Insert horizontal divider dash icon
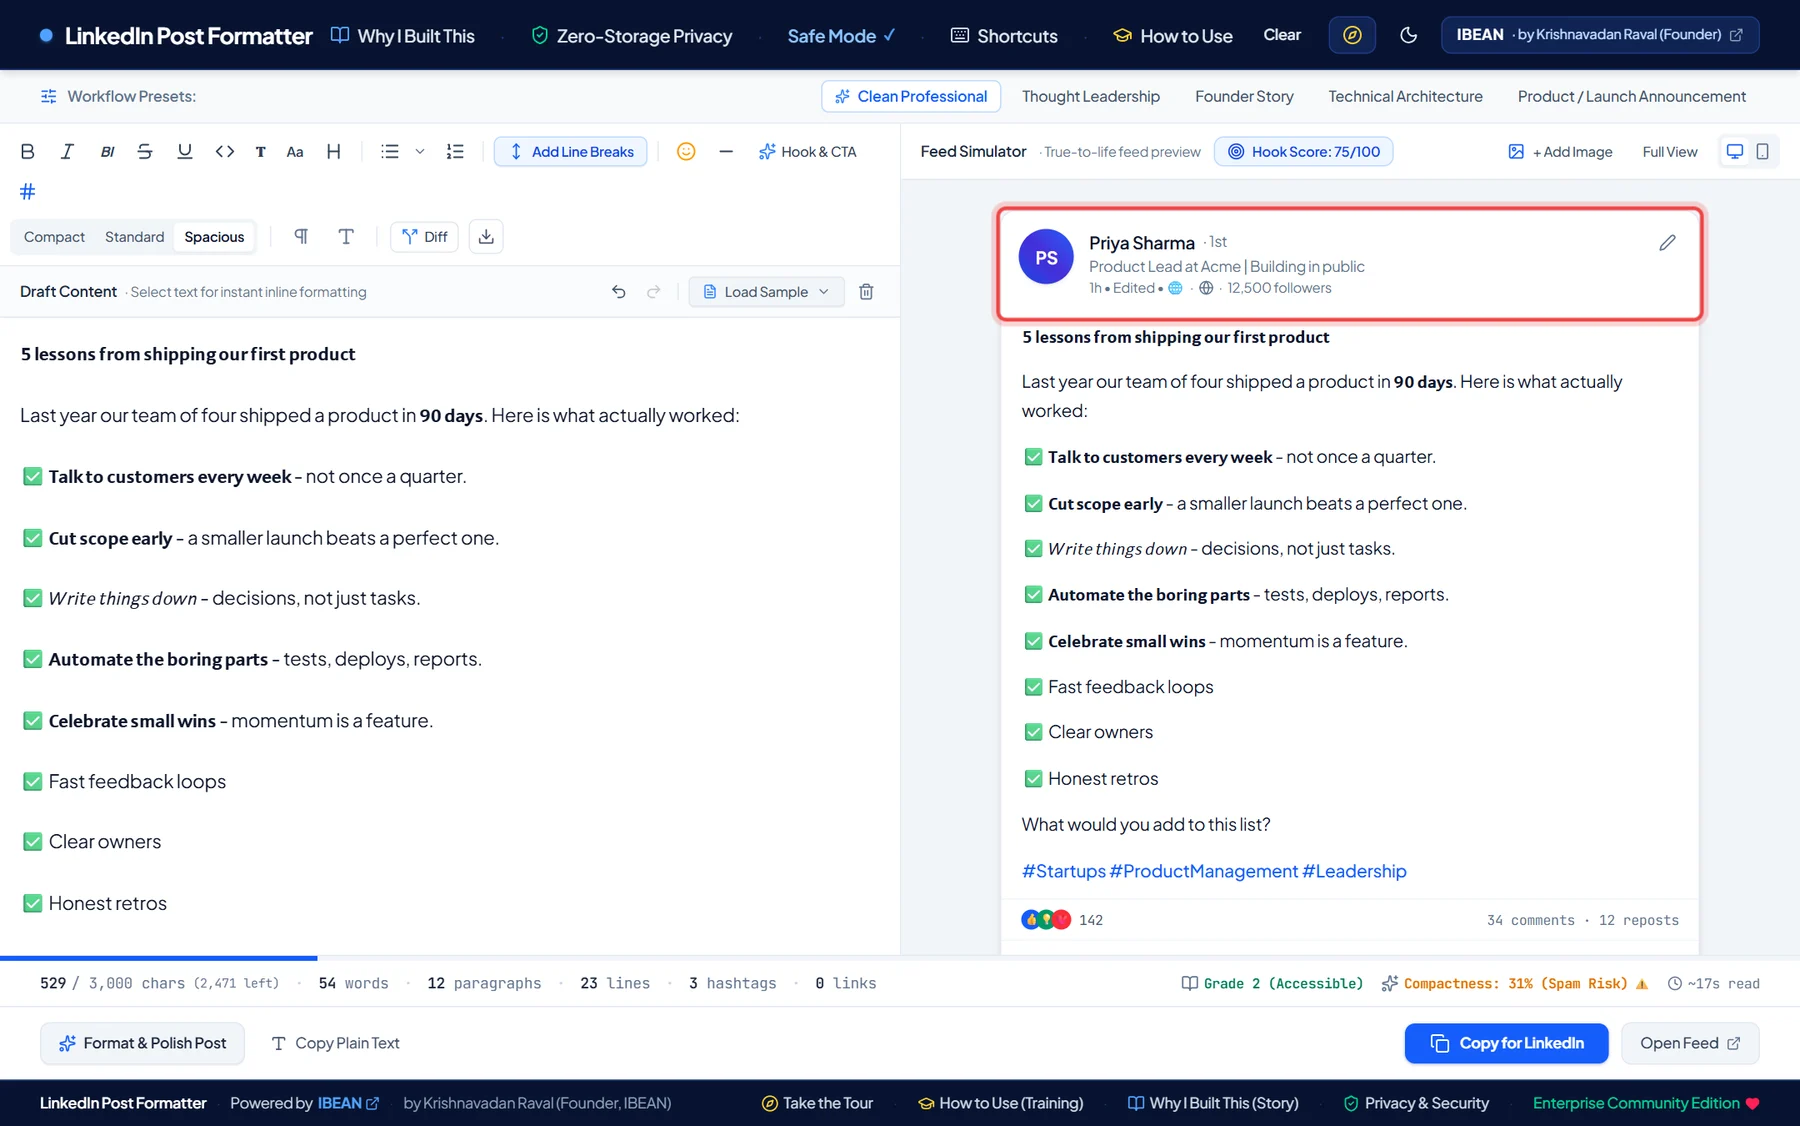This screenshot has width=1800, height=1126. pos(726,152)
